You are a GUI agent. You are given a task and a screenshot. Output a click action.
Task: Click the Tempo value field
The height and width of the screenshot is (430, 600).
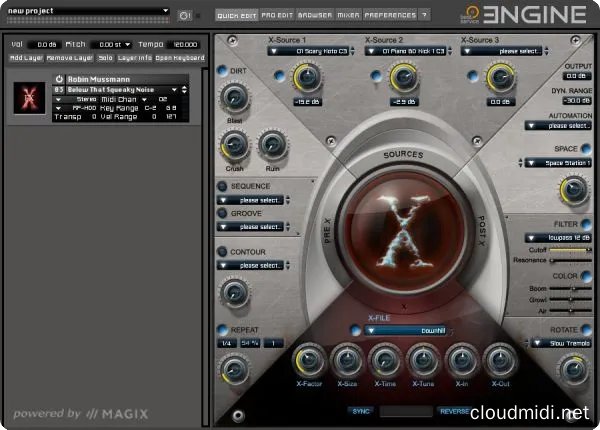[182, 45]
